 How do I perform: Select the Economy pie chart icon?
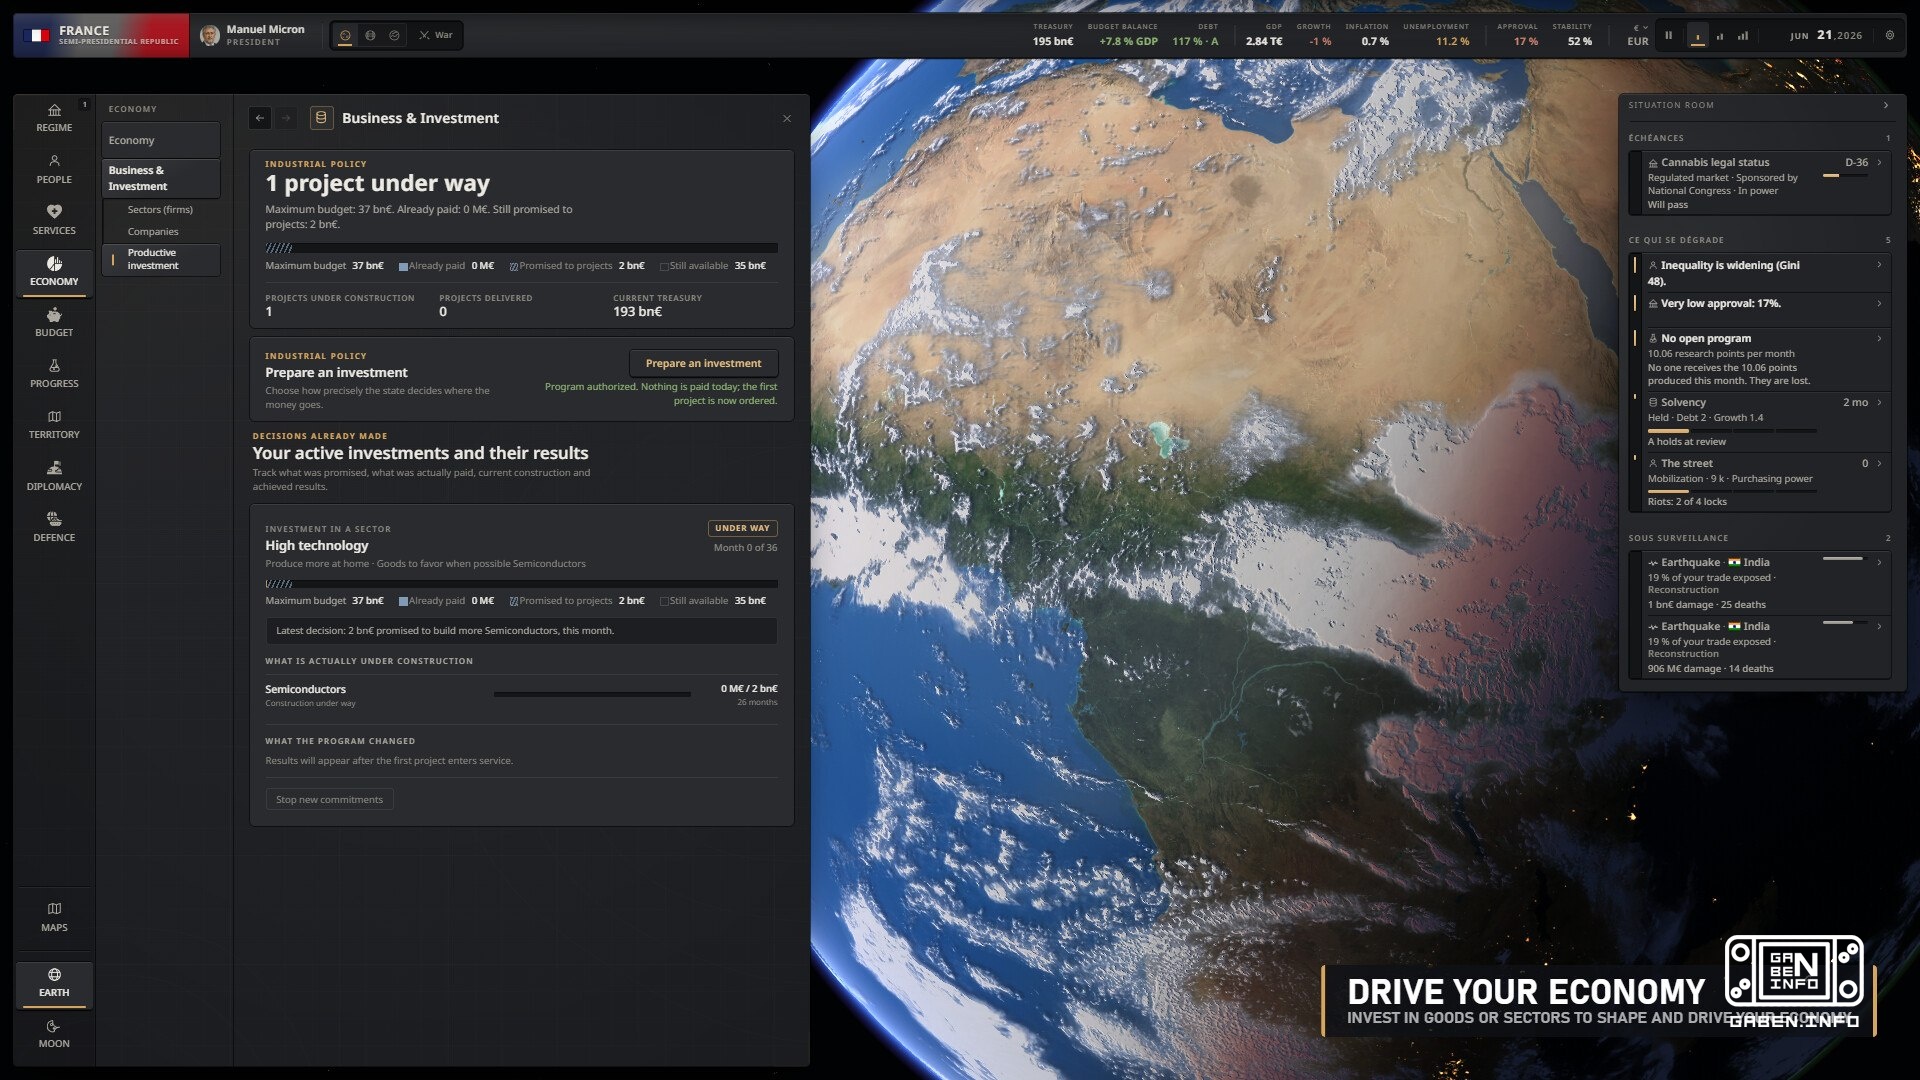coord(54,263)
